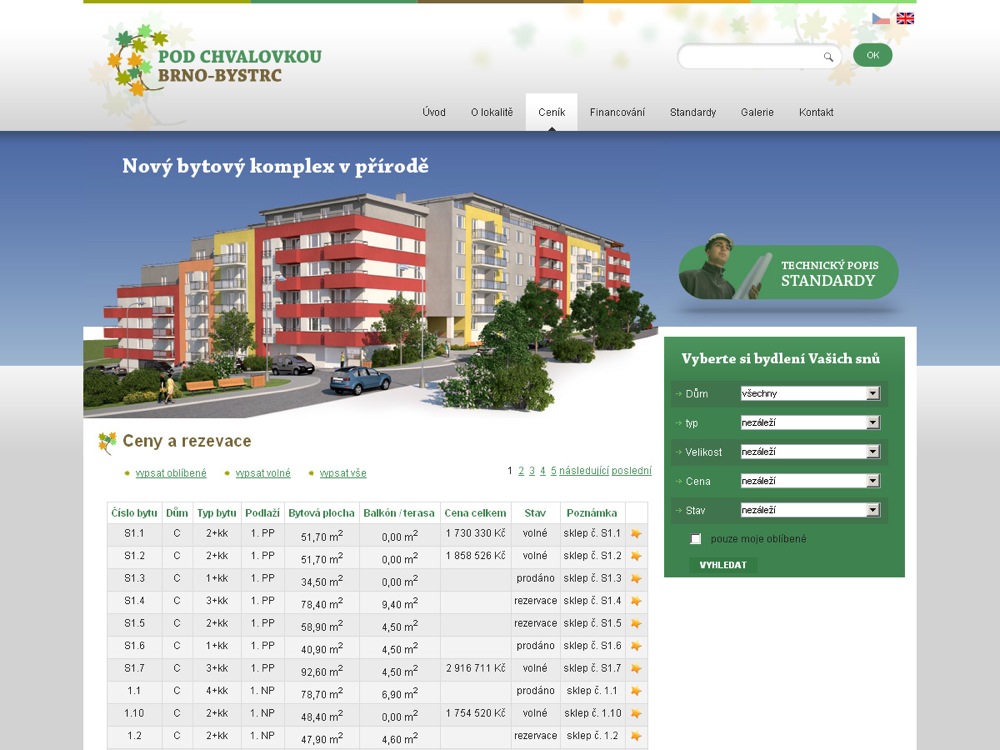This screenshot has height=750, width=1000.
Task: Open the Financování menu item
Action: tap(617, 112)
